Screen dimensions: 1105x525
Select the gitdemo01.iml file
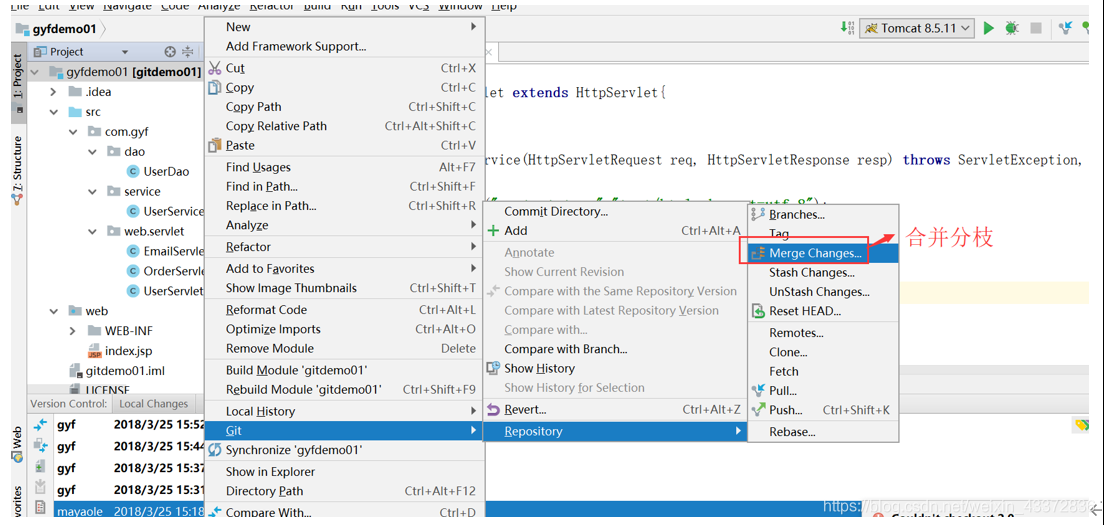117,371
